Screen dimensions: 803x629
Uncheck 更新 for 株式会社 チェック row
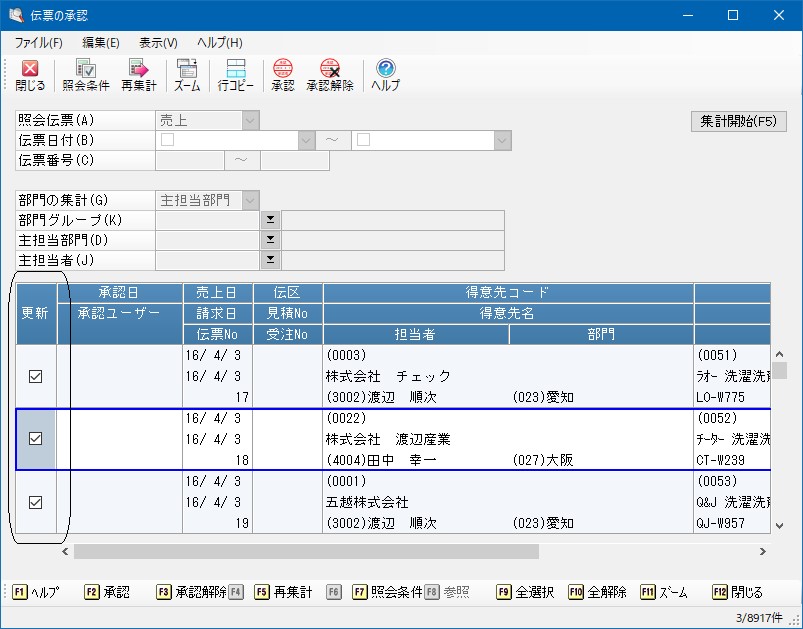[35, 376]
